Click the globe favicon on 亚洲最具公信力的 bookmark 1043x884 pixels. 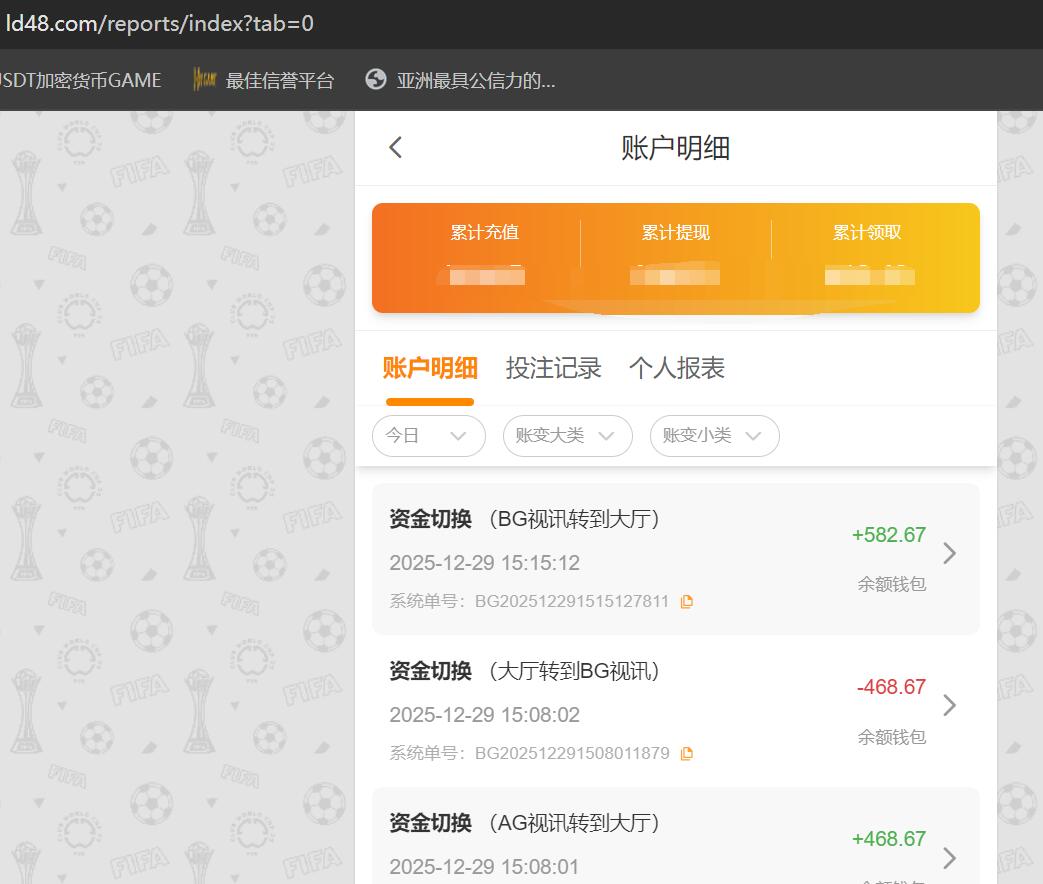376,80
